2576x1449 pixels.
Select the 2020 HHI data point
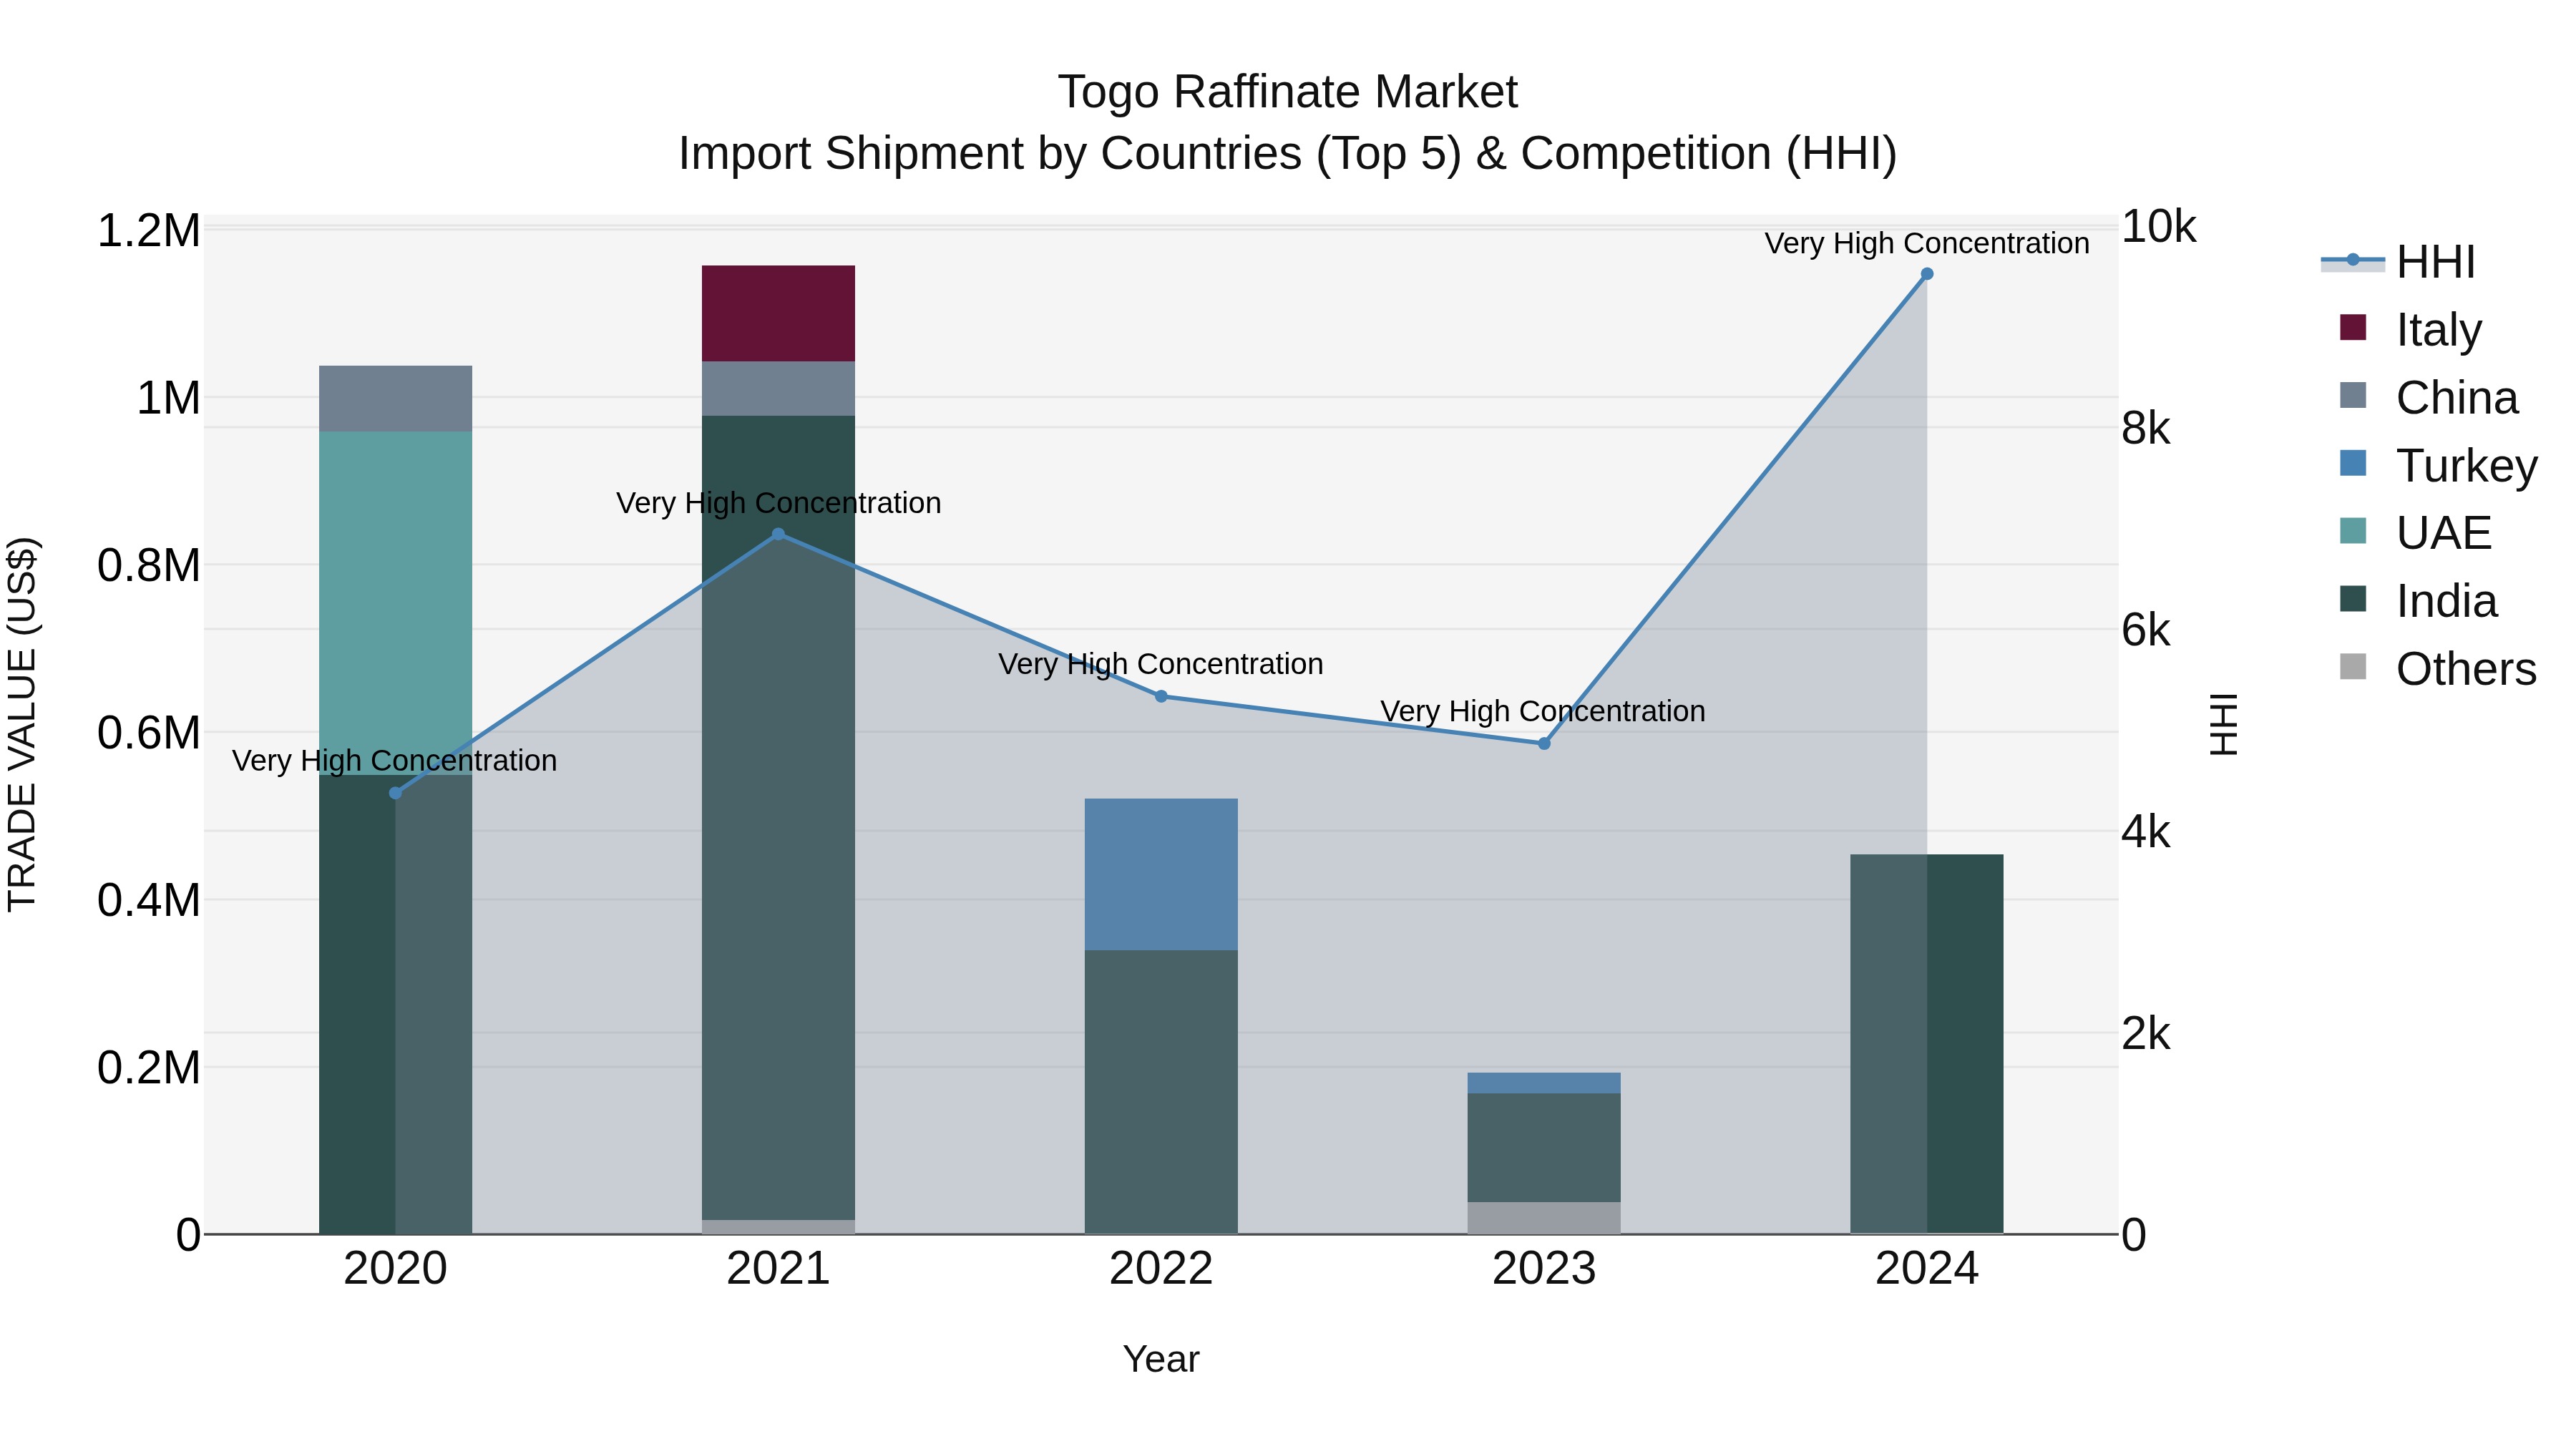395,793
